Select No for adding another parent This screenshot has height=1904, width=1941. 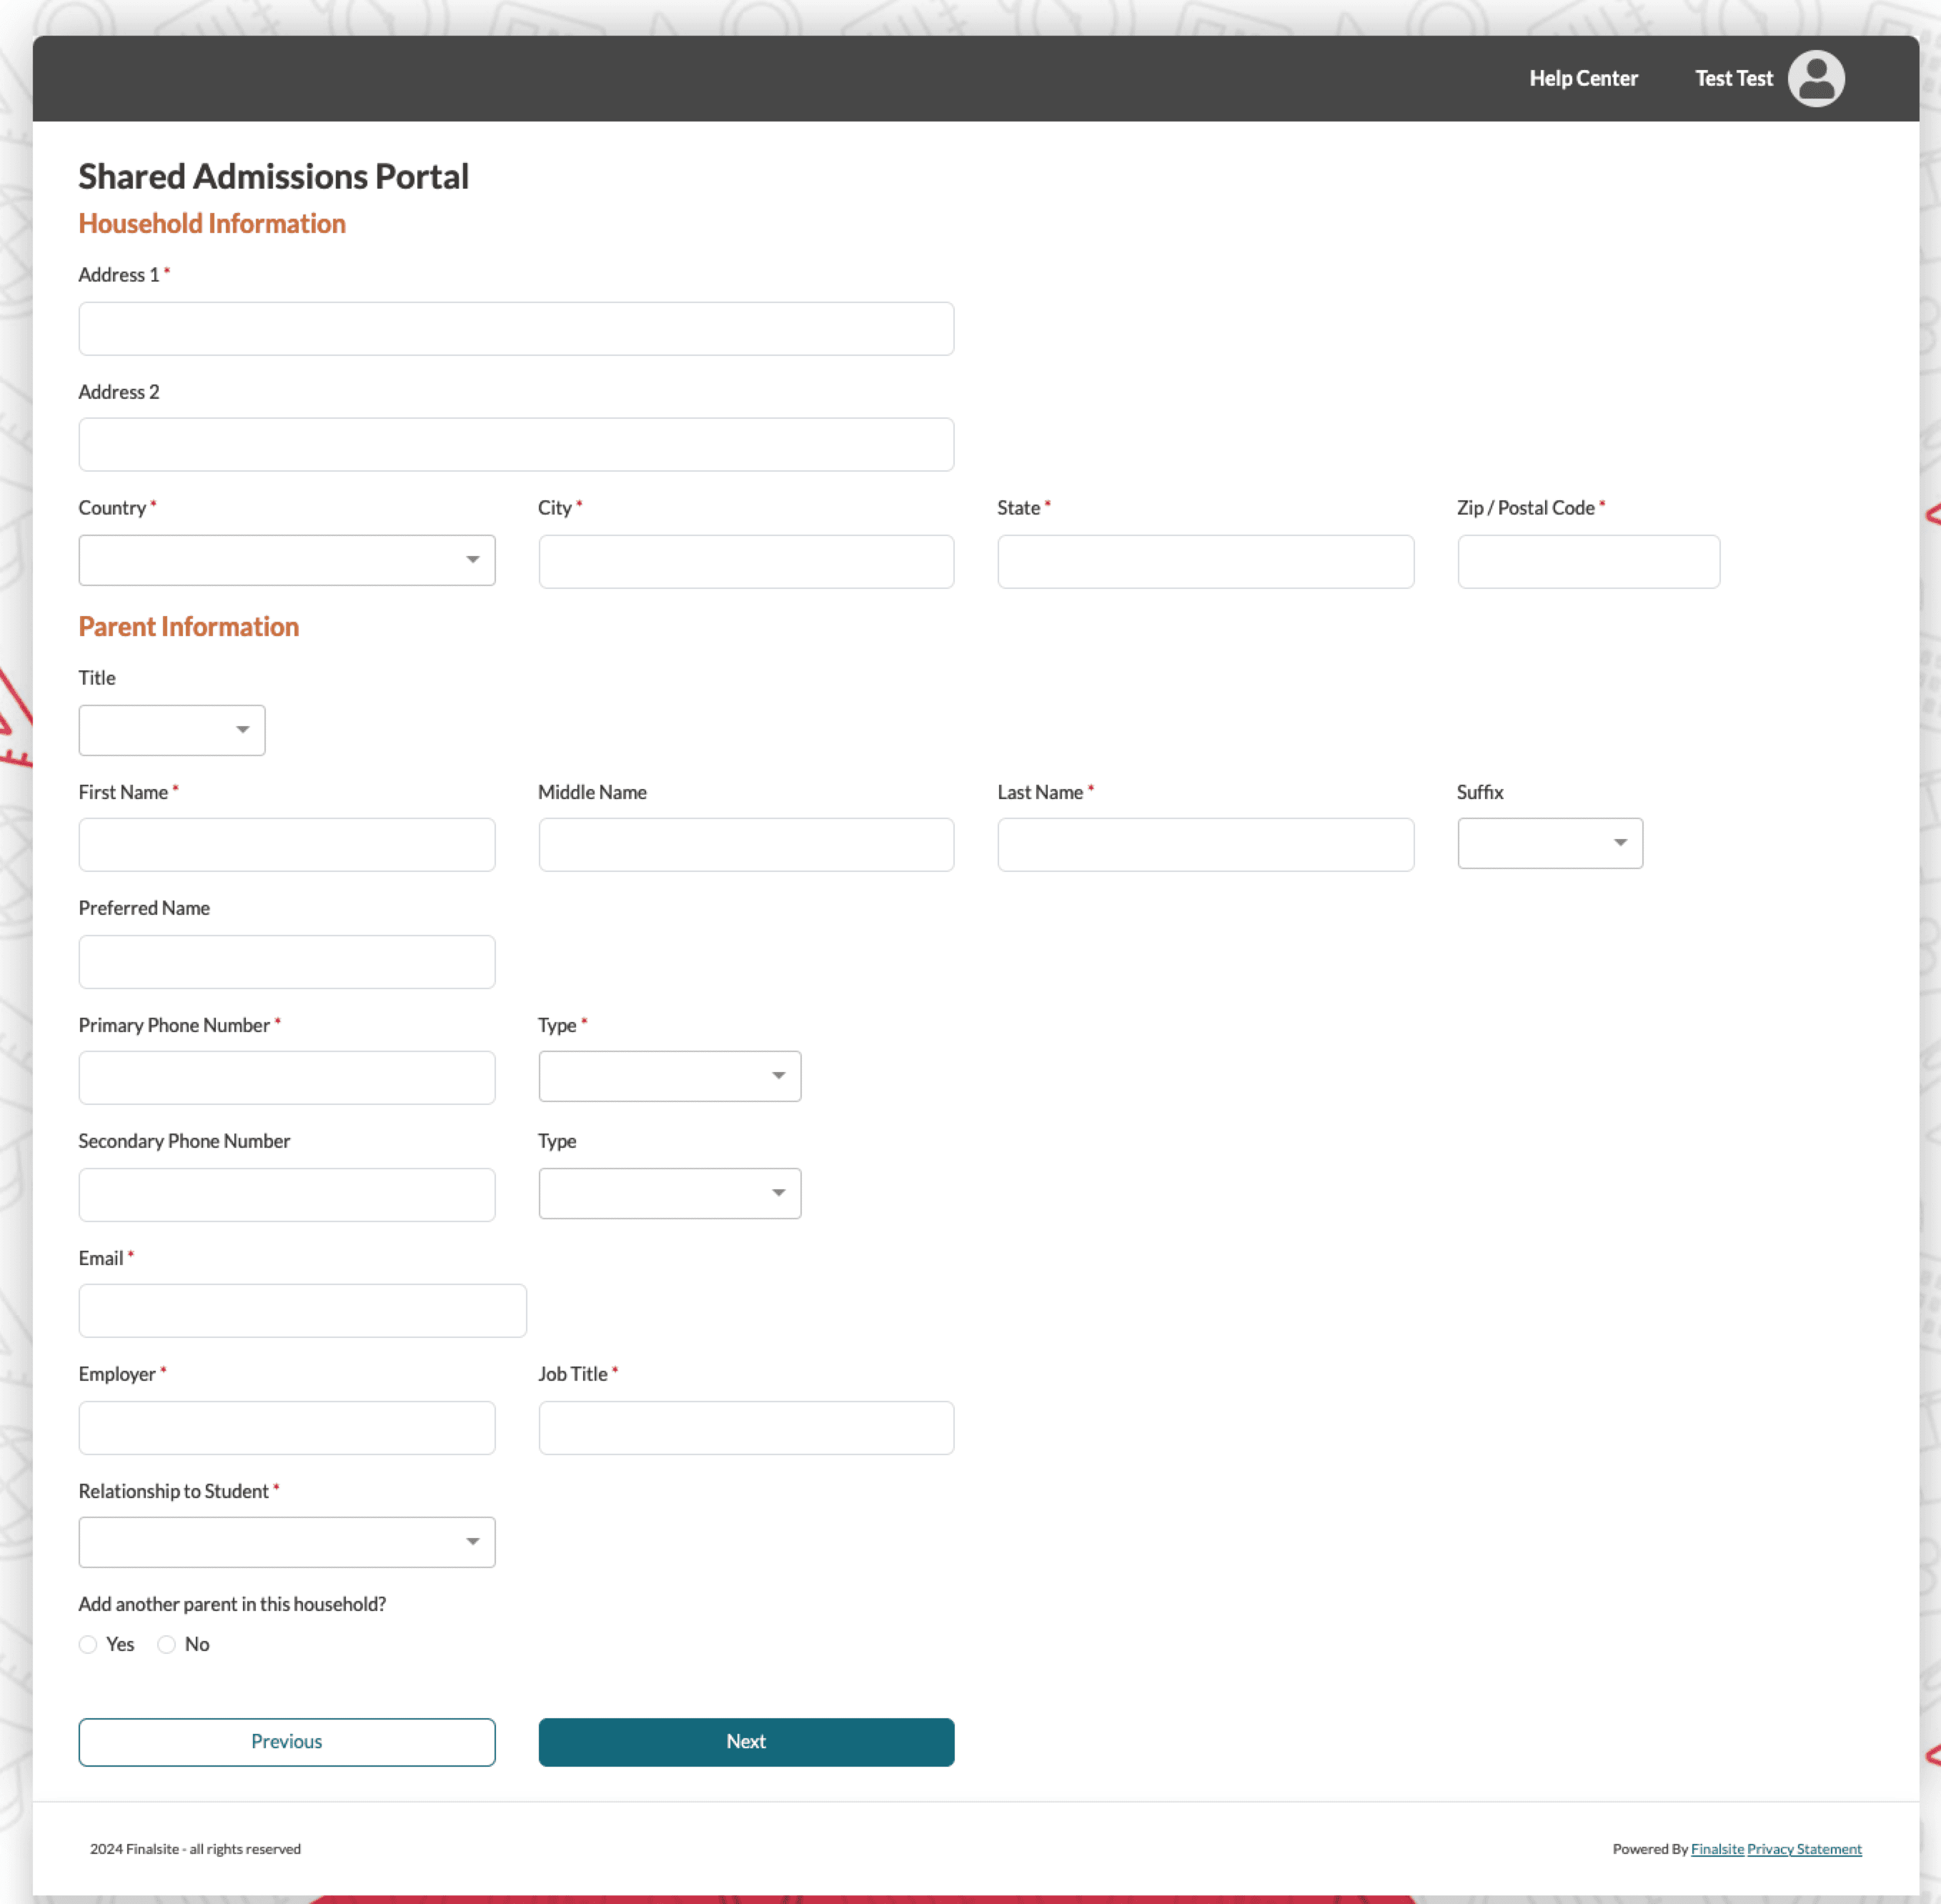click(x=167, y=1644)
